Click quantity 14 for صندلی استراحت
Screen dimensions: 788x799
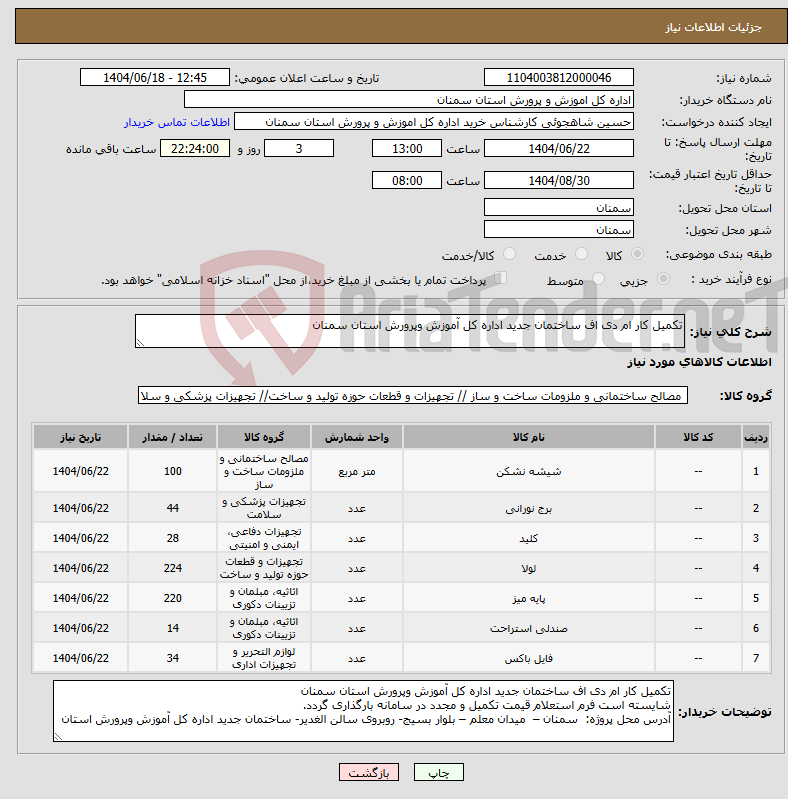172,628
